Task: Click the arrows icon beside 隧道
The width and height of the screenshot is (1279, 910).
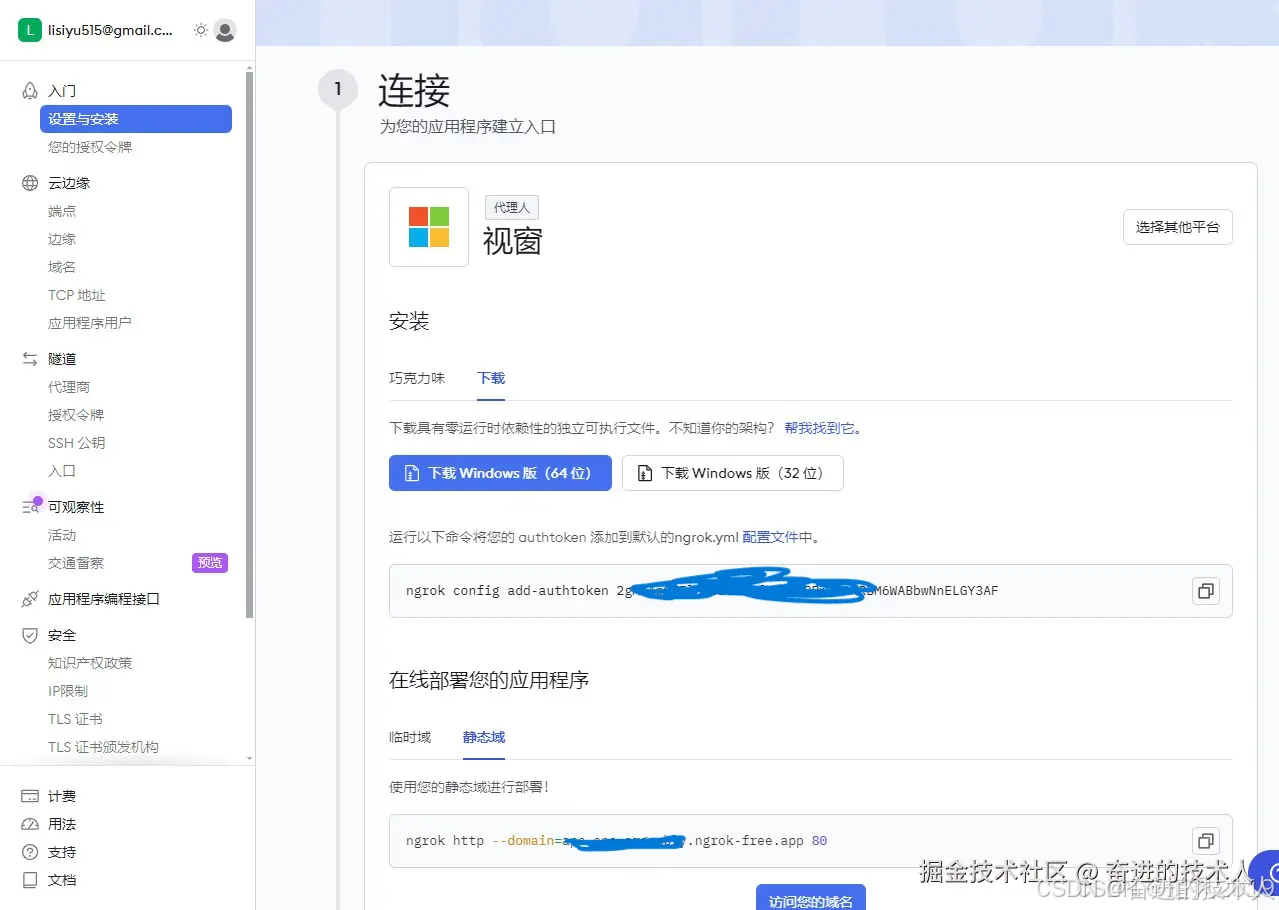Action: pos(30,359)
